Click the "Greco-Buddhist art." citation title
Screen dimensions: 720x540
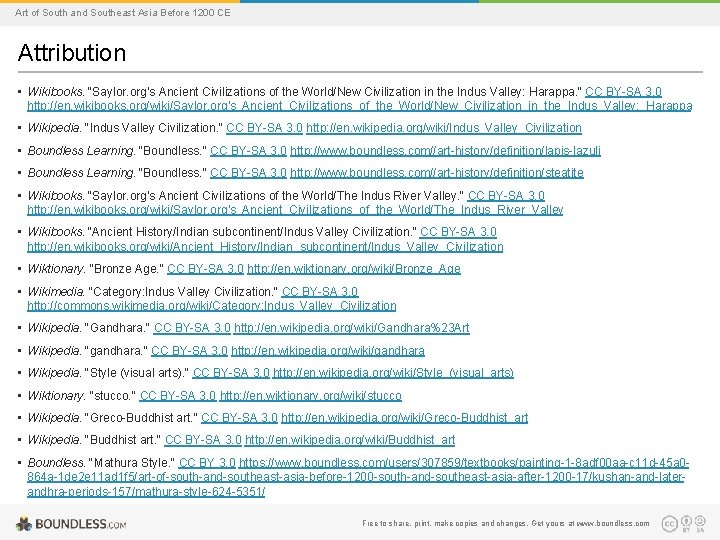[141, 417]
